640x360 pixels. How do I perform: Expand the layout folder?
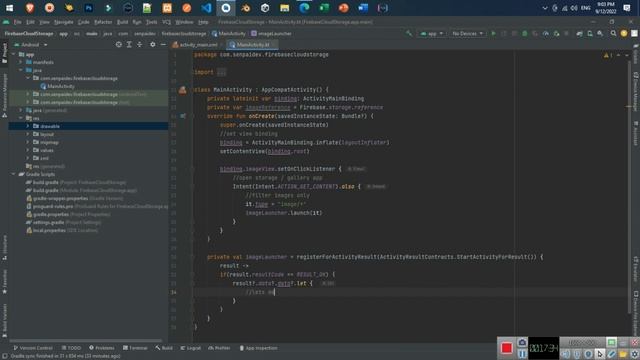[x=28, y=134]
